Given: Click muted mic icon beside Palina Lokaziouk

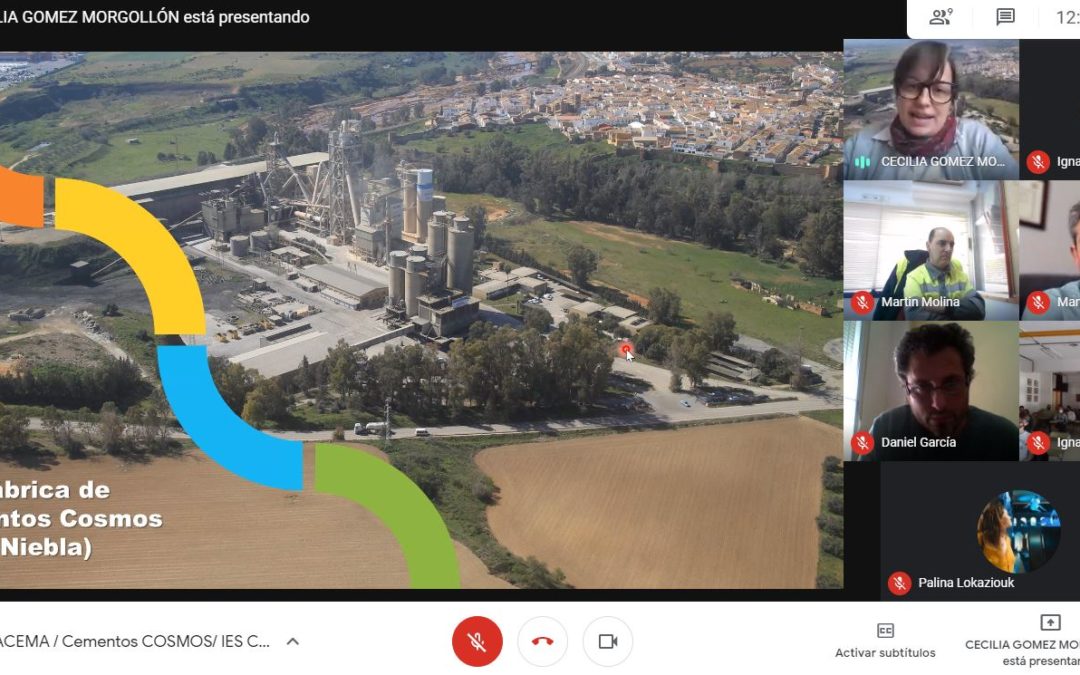Looking at the screenshot, I should (899, 583).
